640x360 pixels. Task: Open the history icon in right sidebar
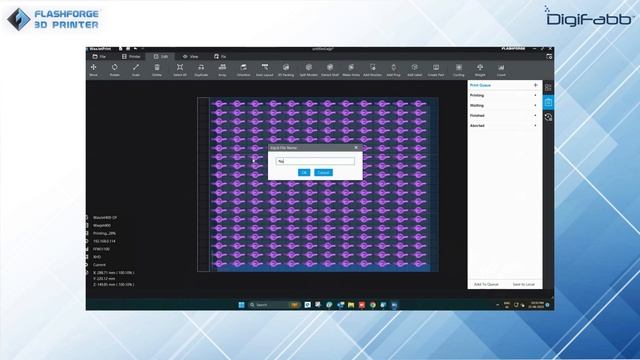tap(548, 118)
